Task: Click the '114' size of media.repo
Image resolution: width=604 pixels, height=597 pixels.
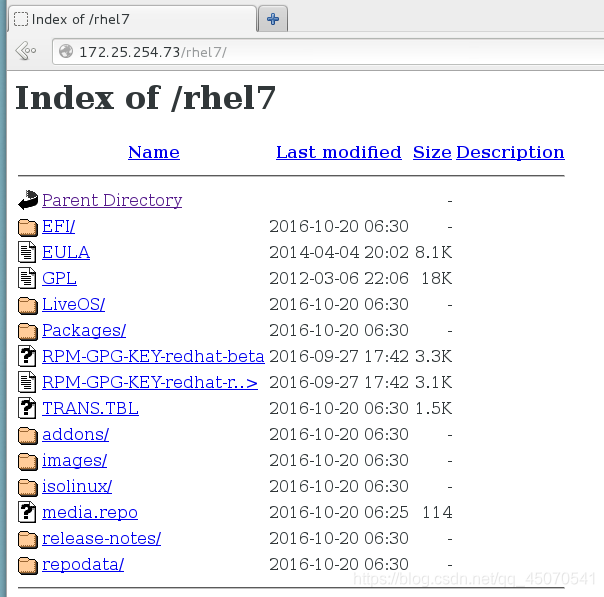Action: (x=437, y=512)
